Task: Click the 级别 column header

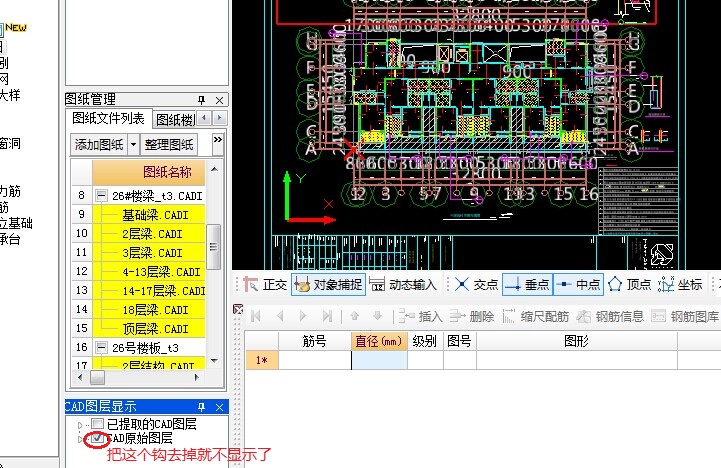Action: (x=425, y=341)
